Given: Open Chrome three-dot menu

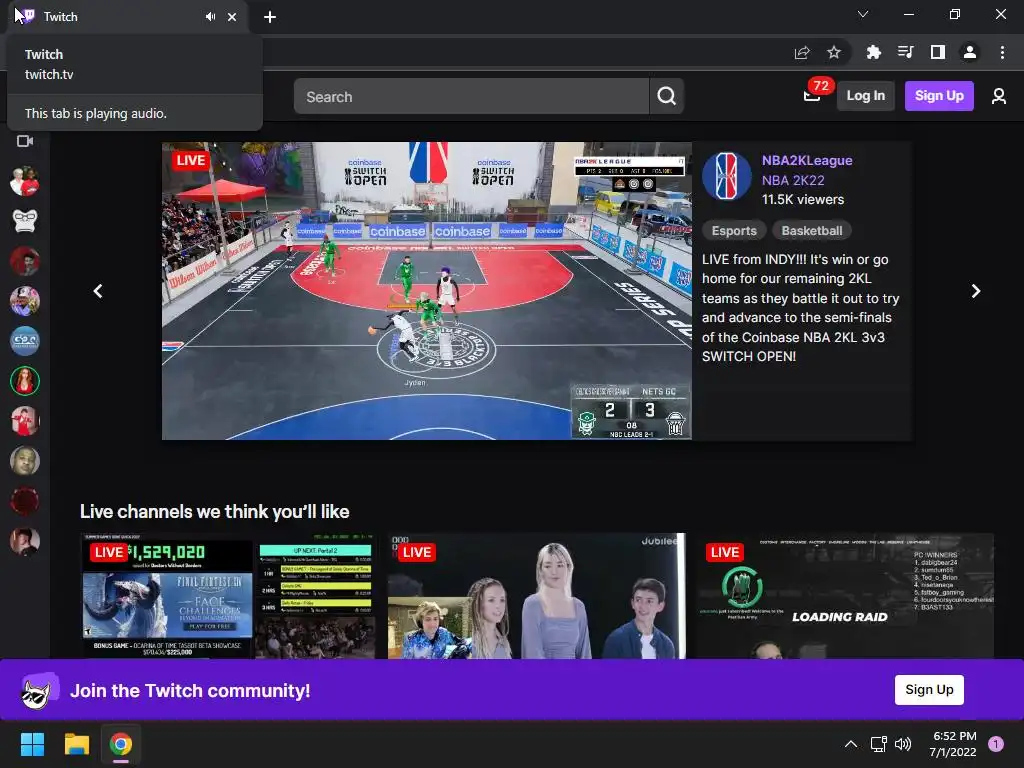Looking at the screenshot, I should tap(1002, 52).
